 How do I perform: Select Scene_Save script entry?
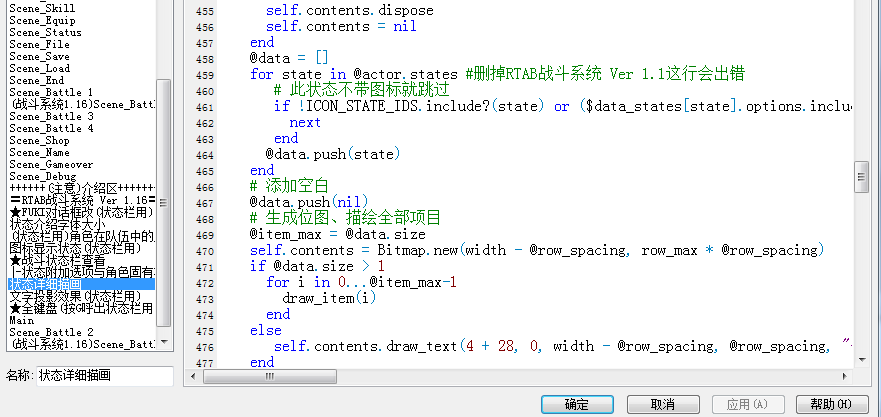pyautogui.click(x=39, y=57)
